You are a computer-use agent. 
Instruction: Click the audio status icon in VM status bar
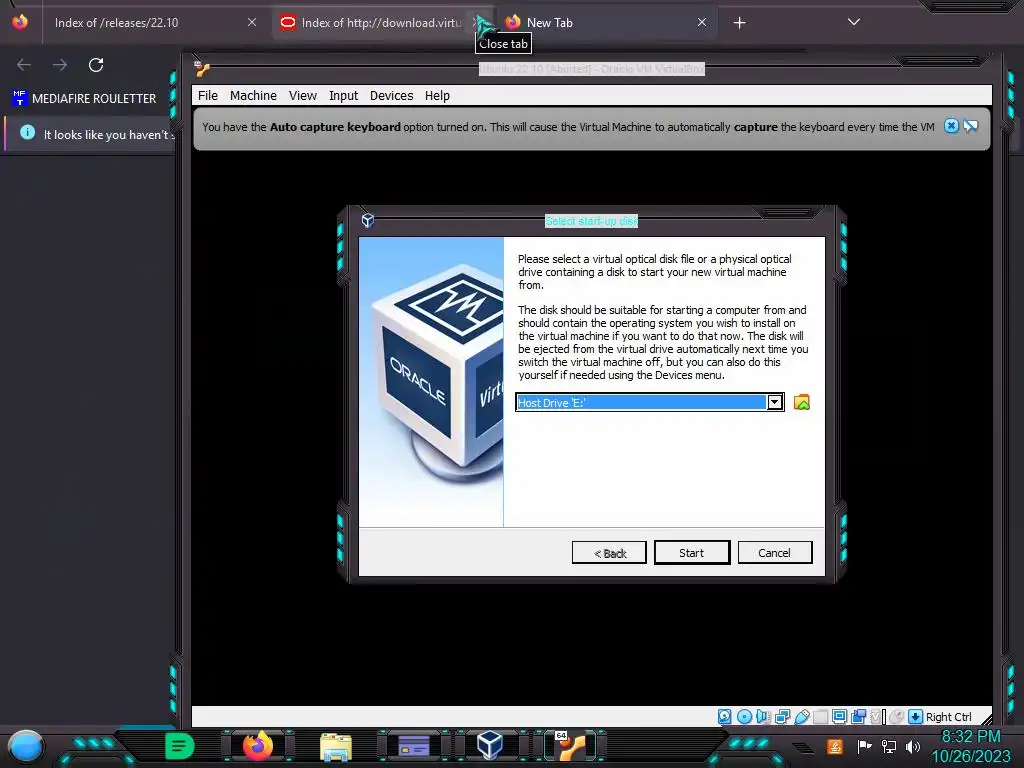coord(763,716)
